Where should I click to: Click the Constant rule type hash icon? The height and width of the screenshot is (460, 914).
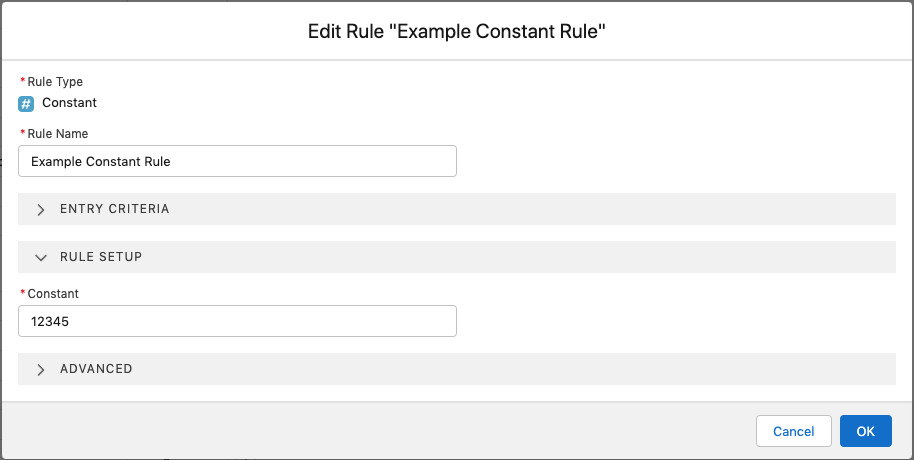click(x=26, y=103)
